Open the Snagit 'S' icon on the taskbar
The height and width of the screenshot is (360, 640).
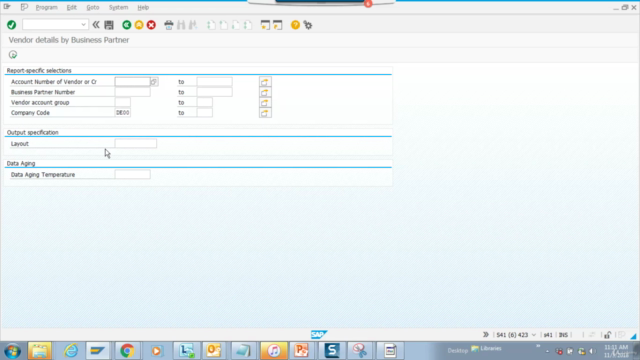click(x=332, y=351)
